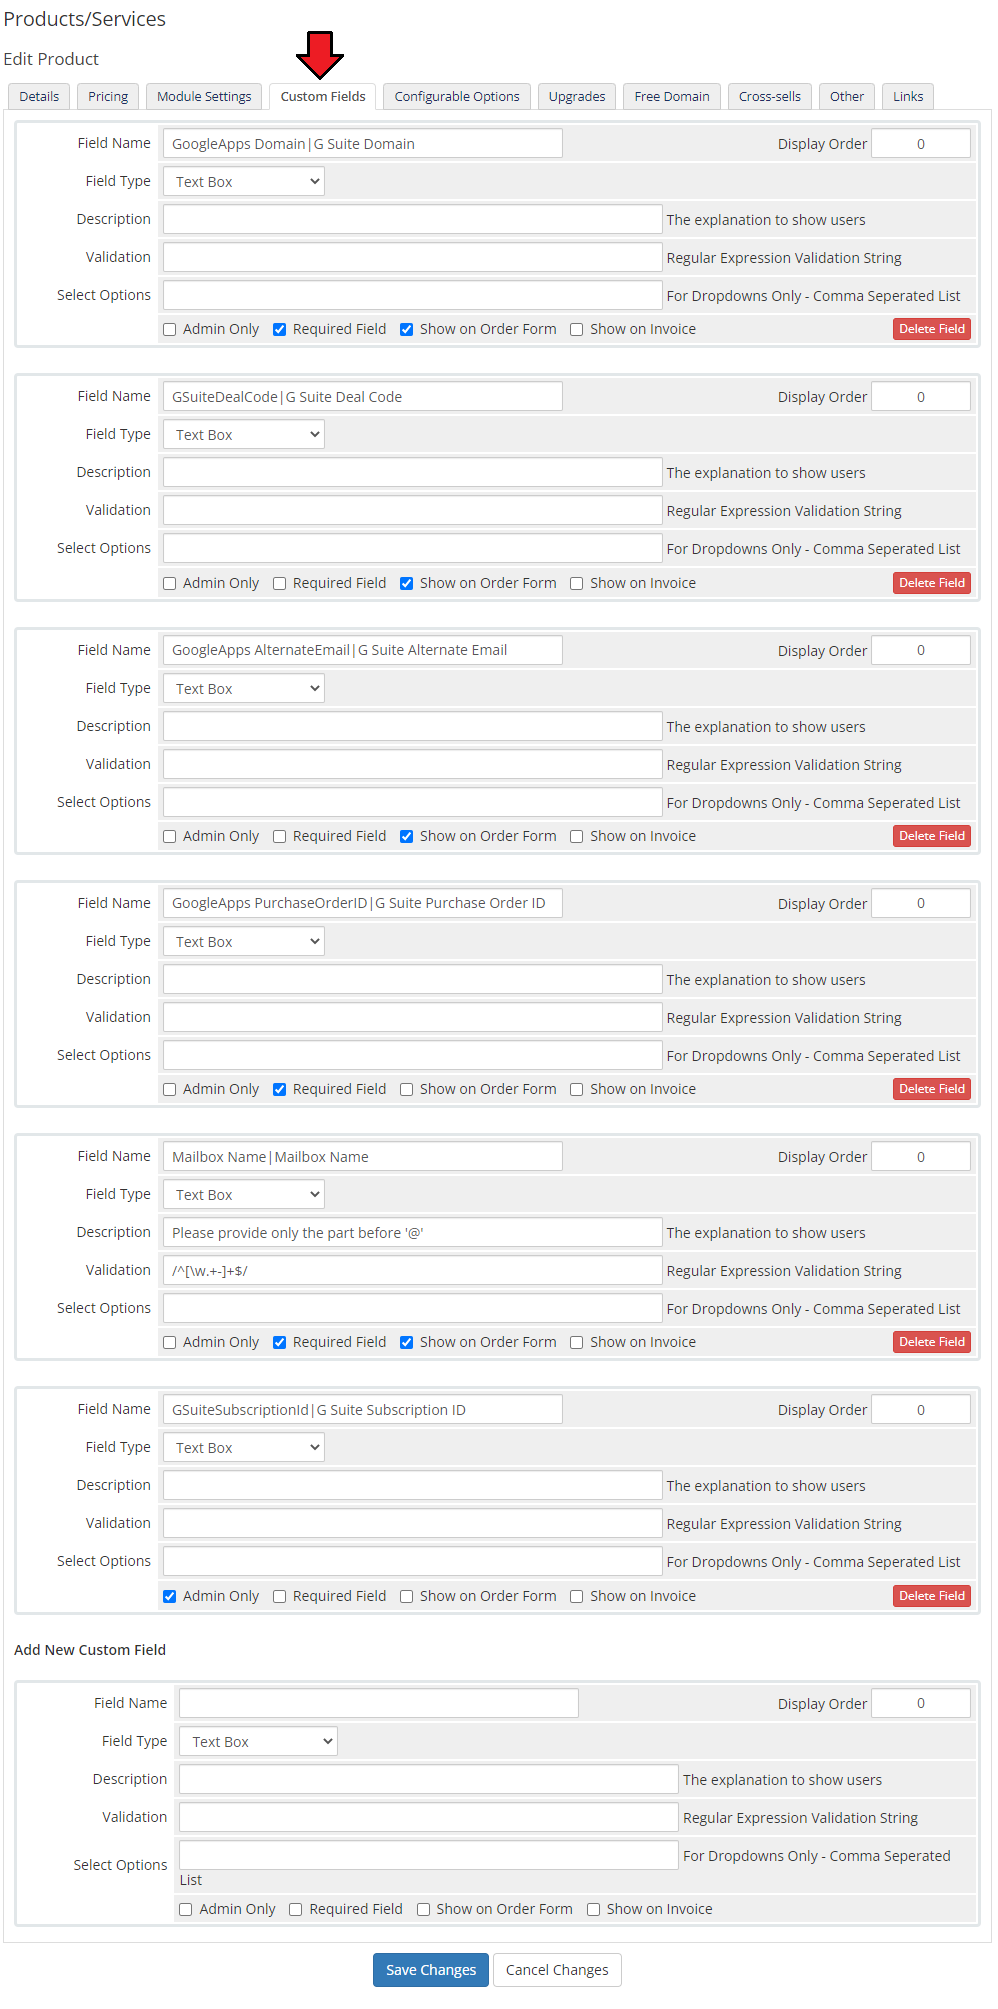The width and height of the screenshot is (998, 2009).
Task: Click the GoogleApps PurchaseOrderID field name input
Action: click(x=363, y=903)
